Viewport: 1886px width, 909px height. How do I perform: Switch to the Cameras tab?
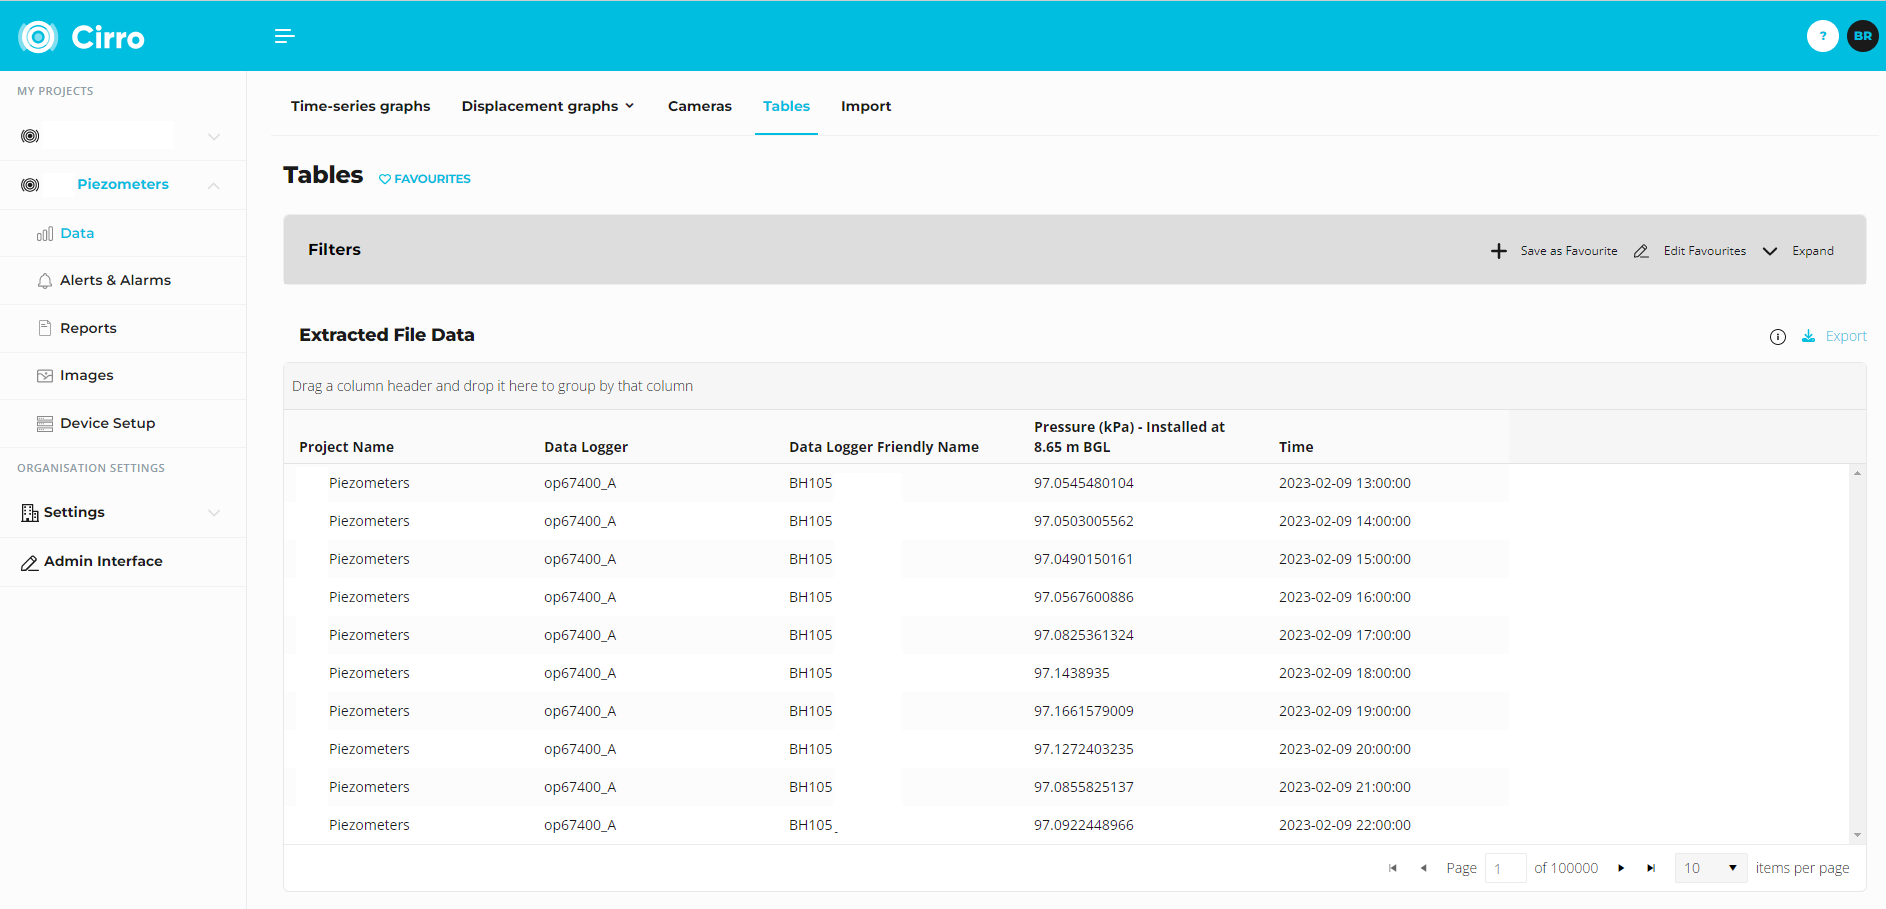coord(699,106)
